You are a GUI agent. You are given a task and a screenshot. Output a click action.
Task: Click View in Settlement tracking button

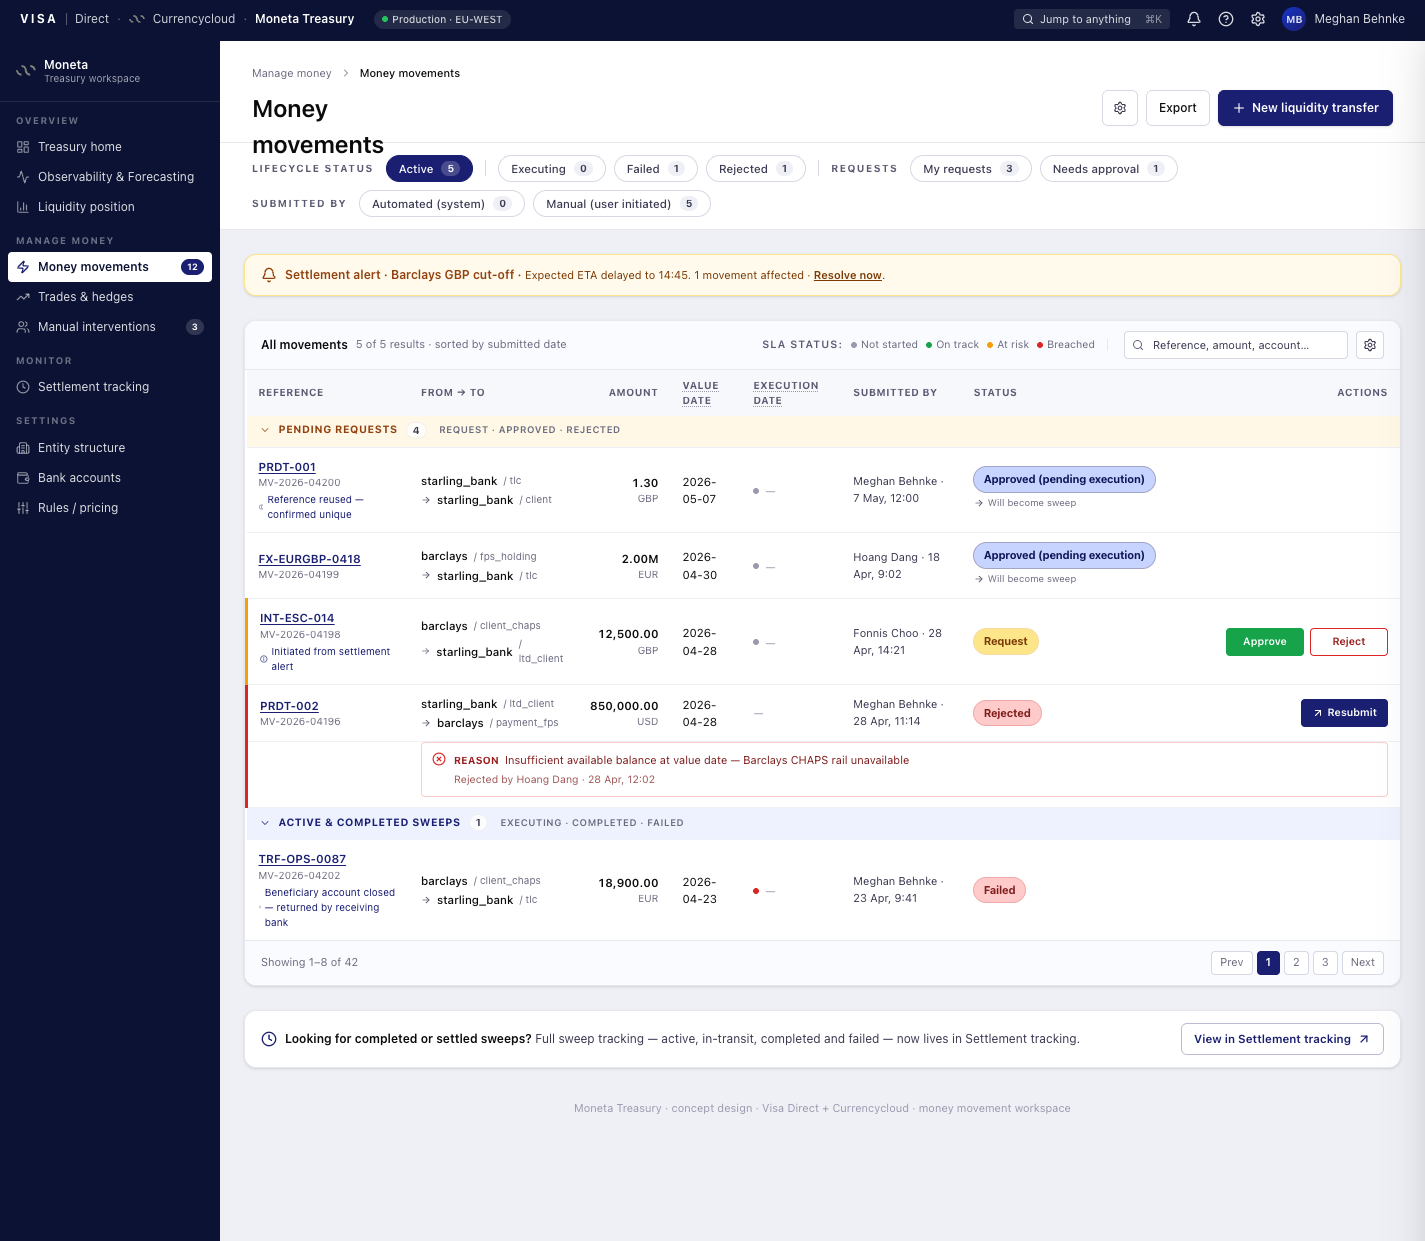tap(1282, 1039)
